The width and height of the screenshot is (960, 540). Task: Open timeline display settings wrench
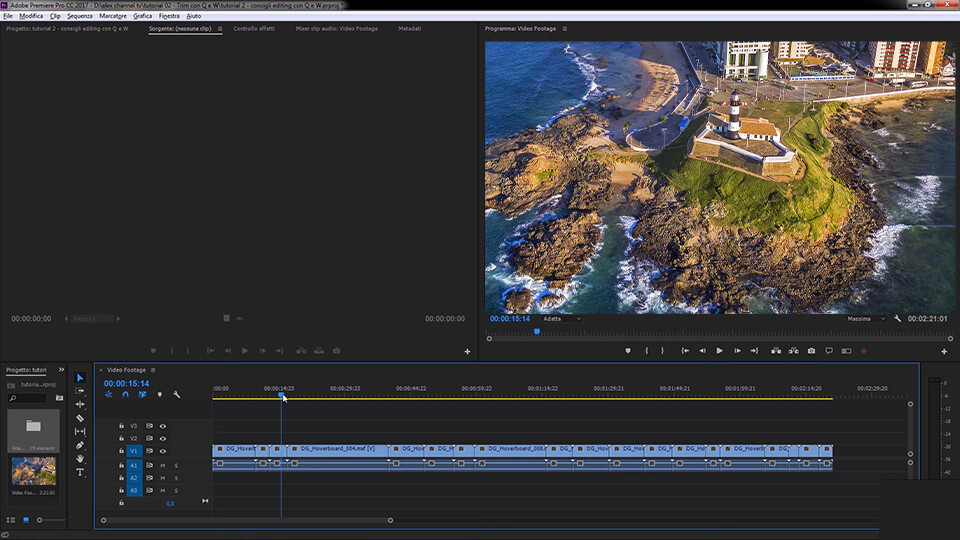[x=176, y=395]
